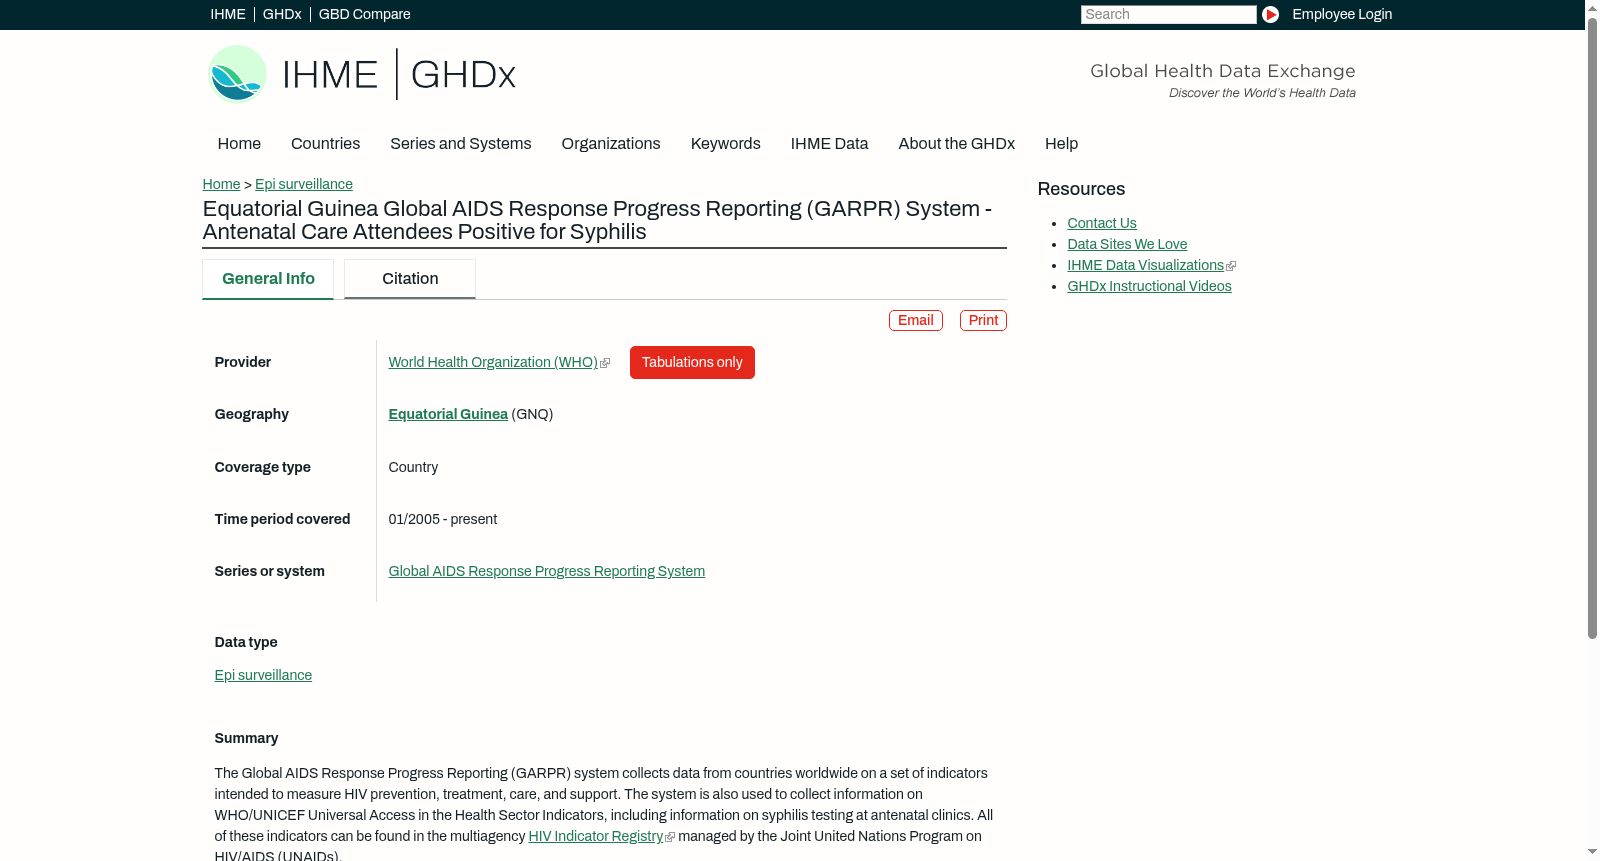Switch to the Citation tab
Image resolution: width=1600 pixels, height=861 pixels.
pyautogui.click(x=410, y=279)
